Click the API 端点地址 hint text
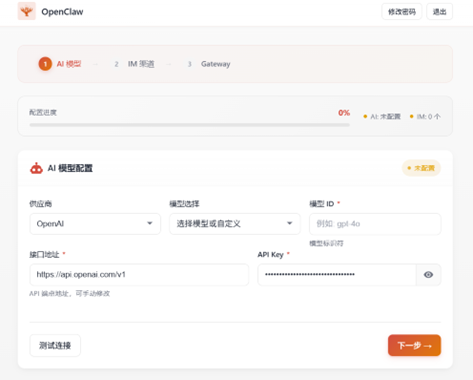This screenshot has width=473, height=380. point(70,294)
